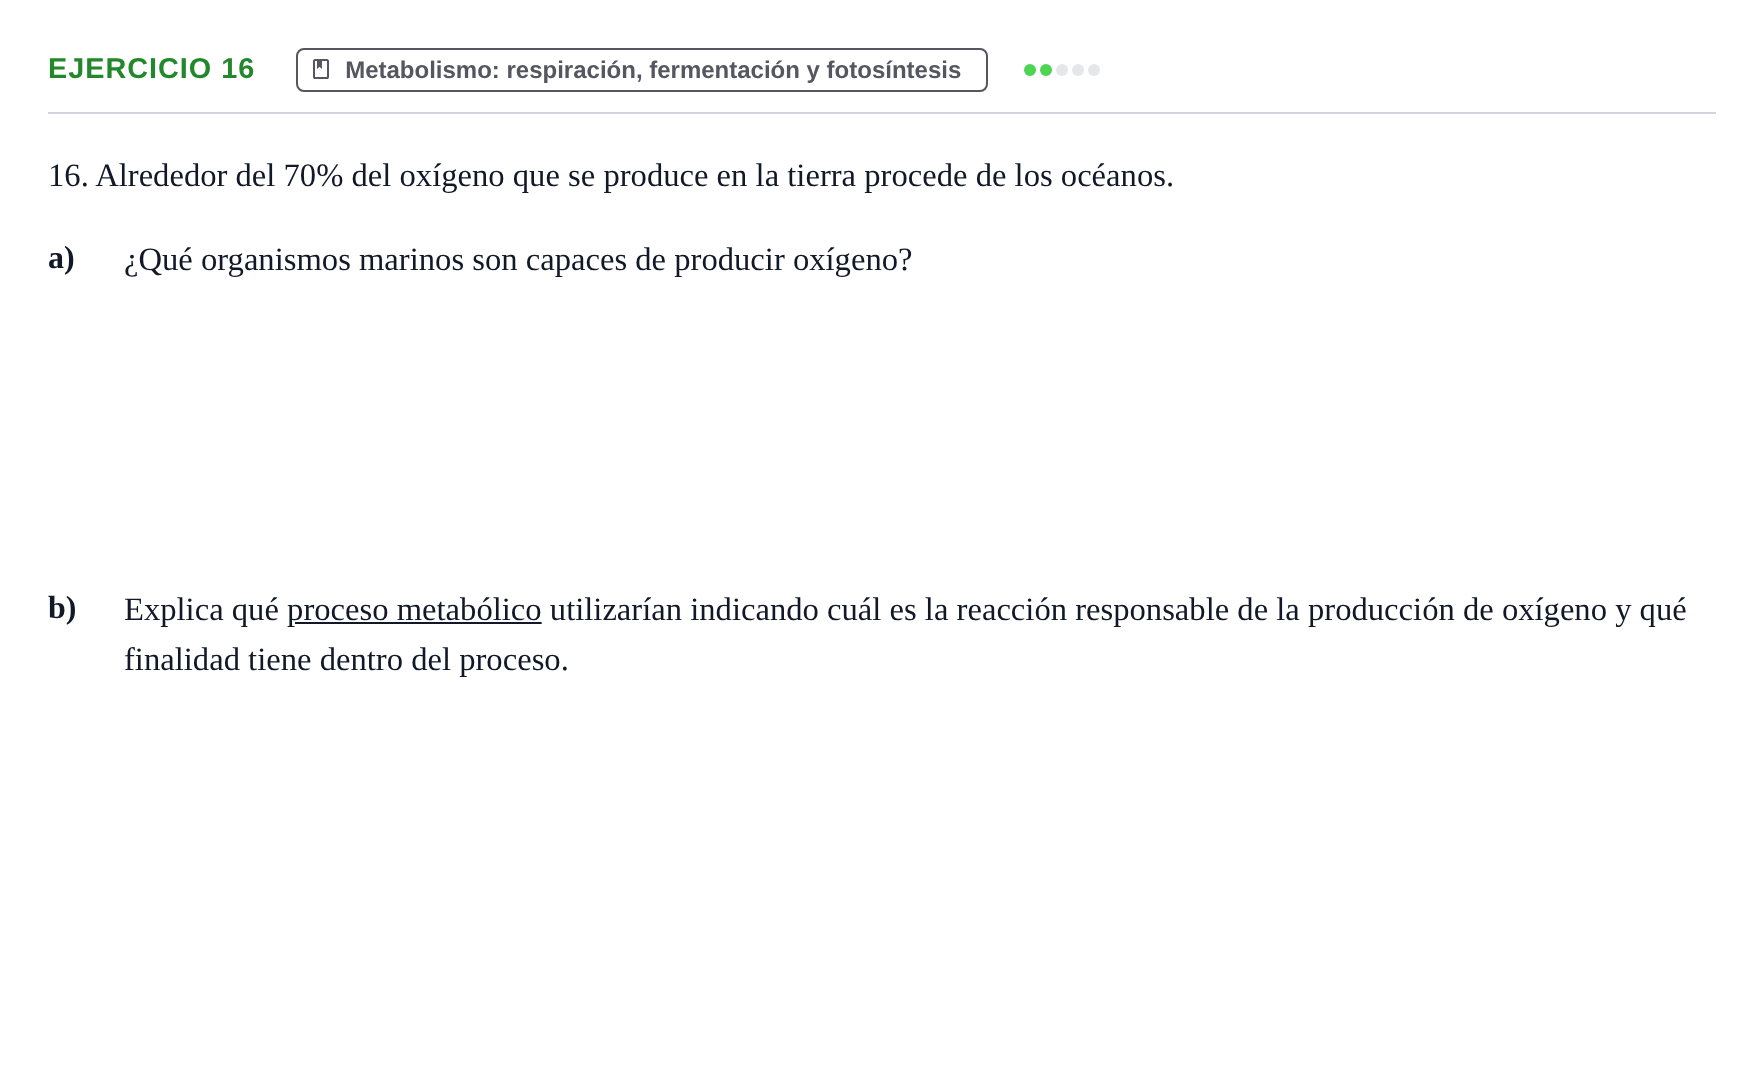Screen dimensions: 1764x1090
Task: Click the book icon in topic tag
Action: point(321,69)
